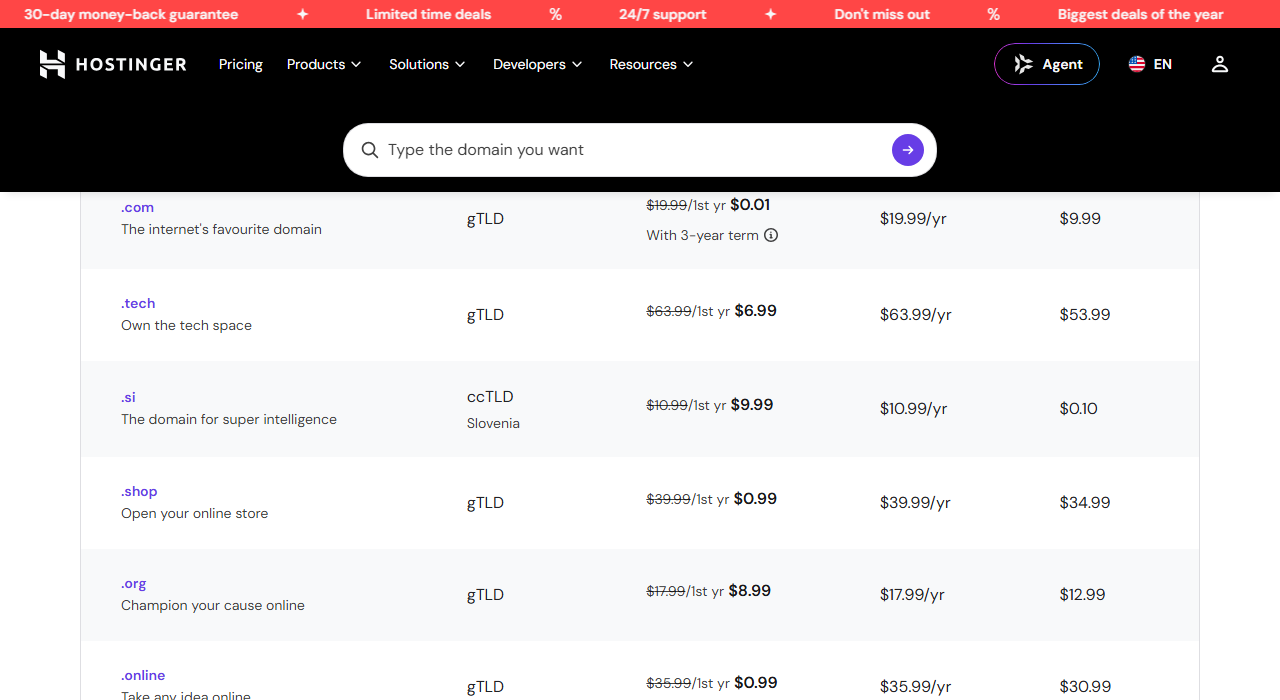
Task: Open the .tech domain link
Action: (138, 303)
